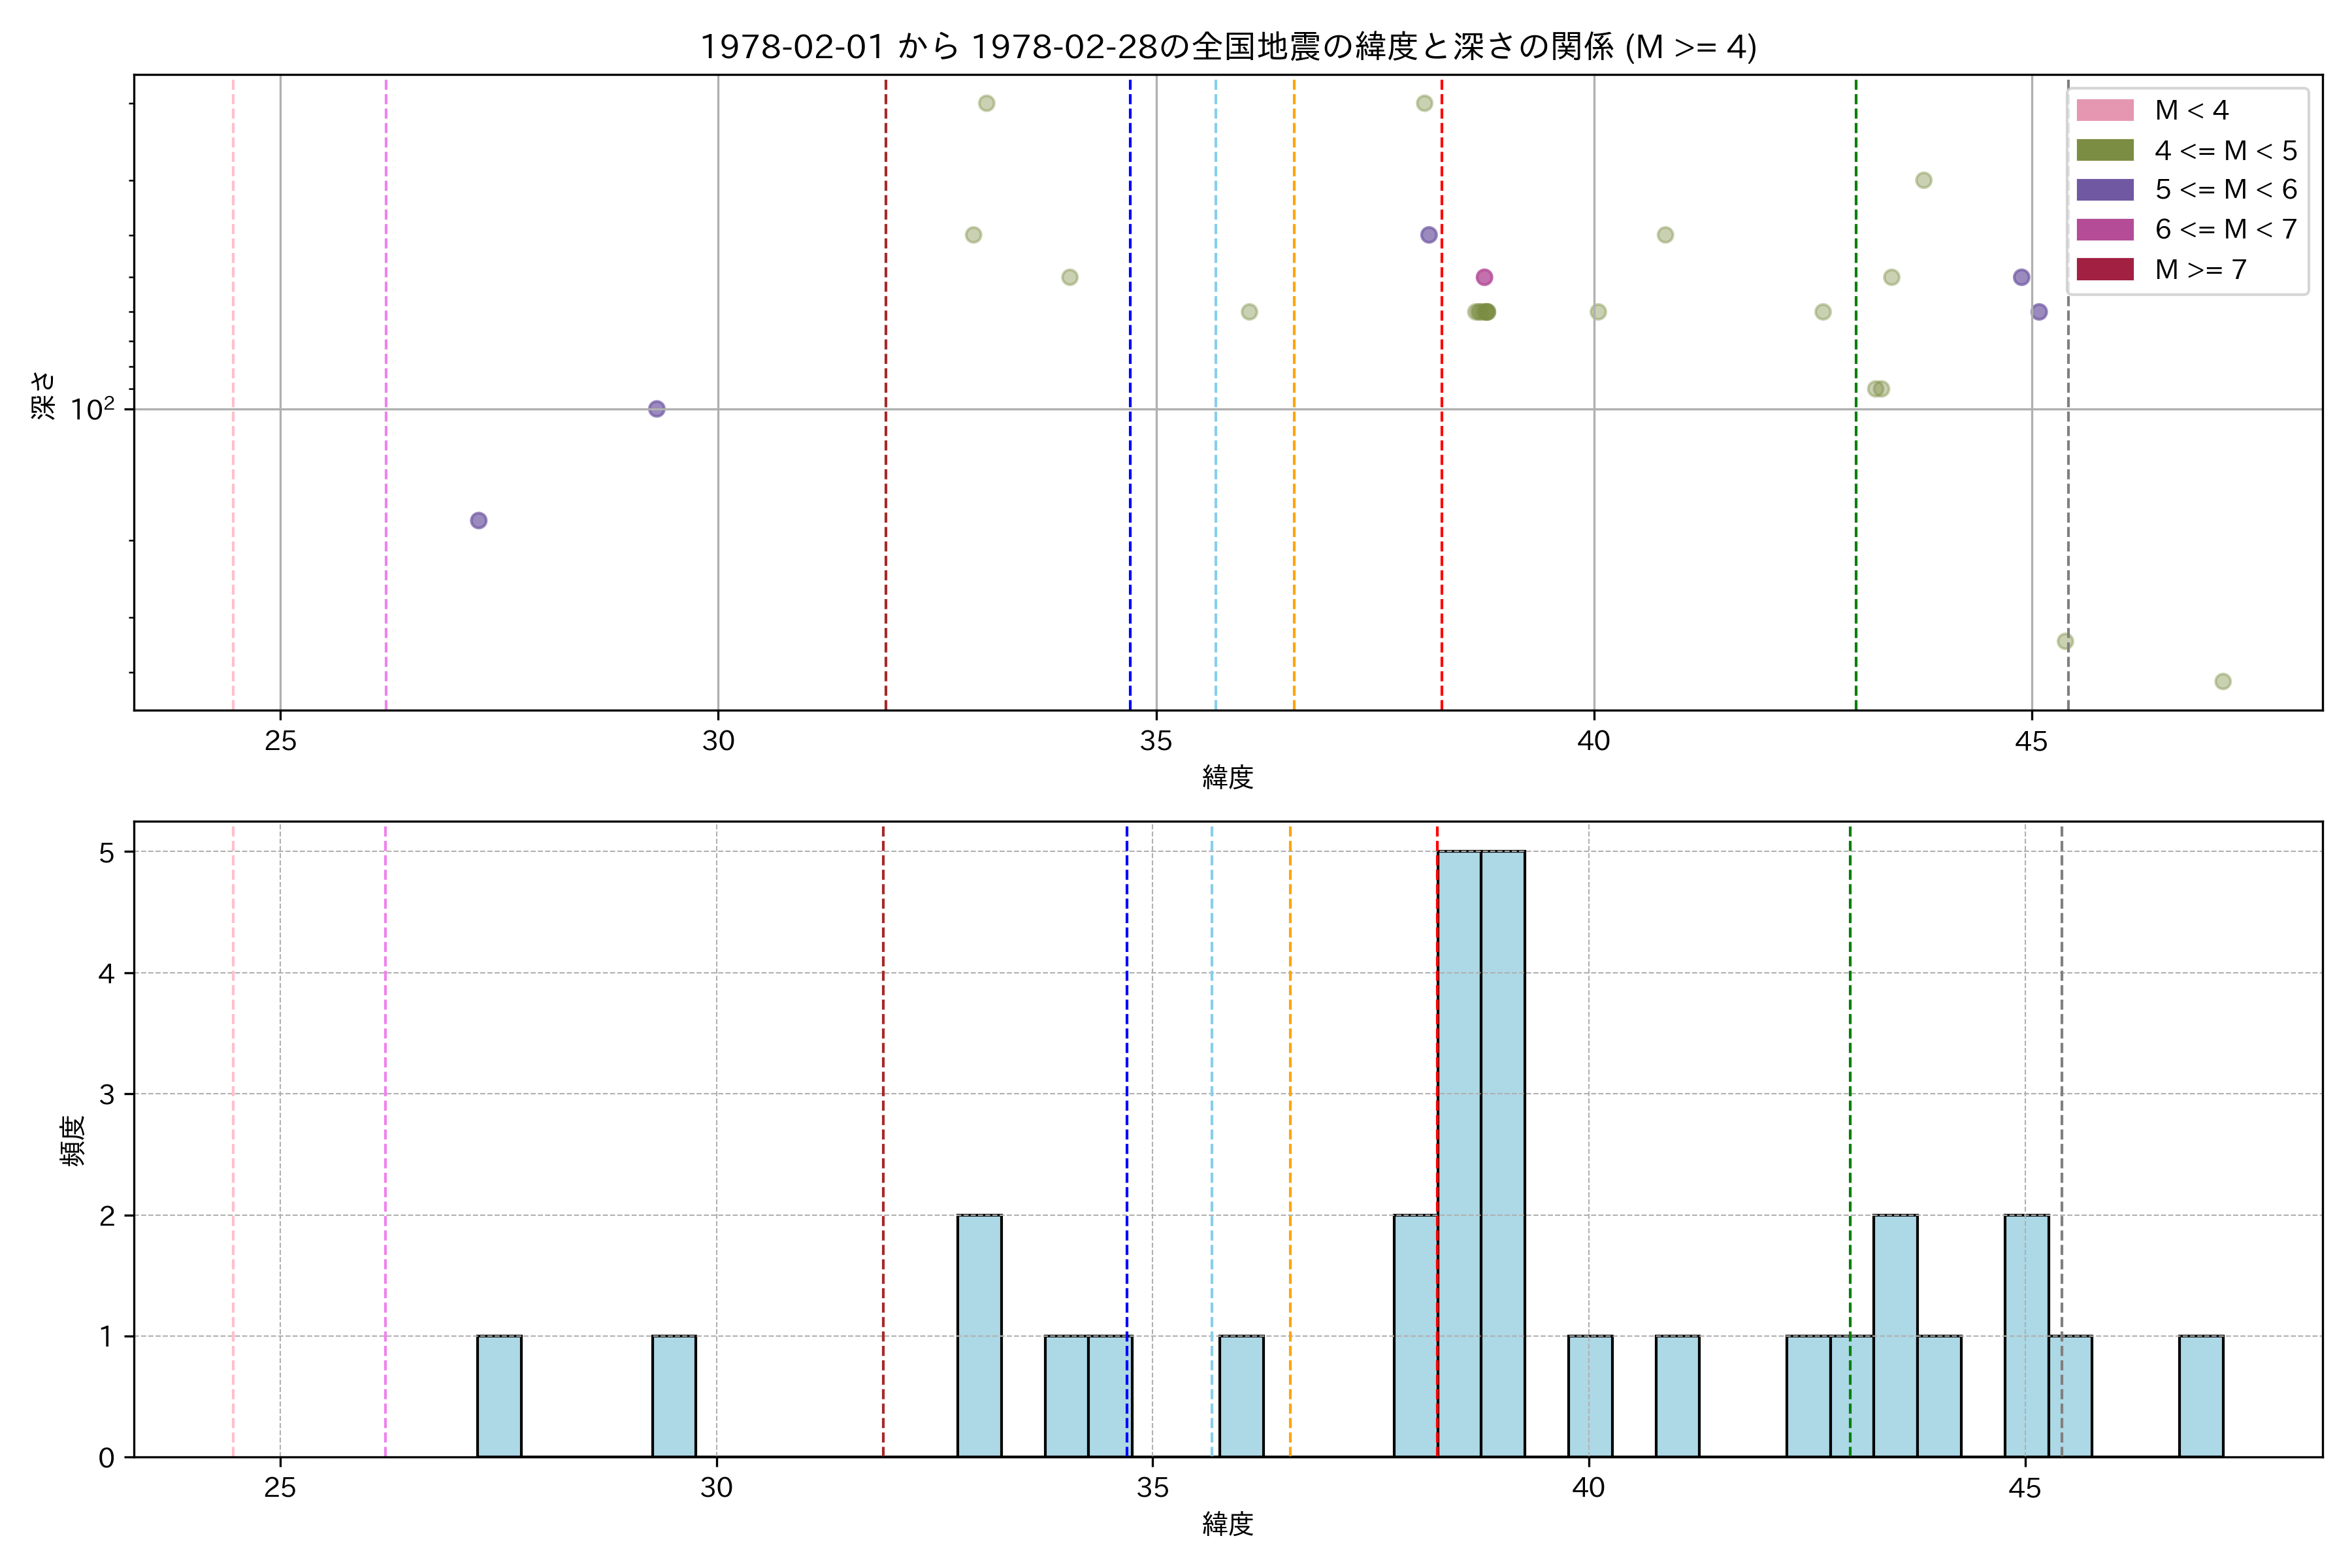Screen dimensions: 2352x1568
Task: Click the magenta scatter point near latitude 39
Action: point(1484,277)
